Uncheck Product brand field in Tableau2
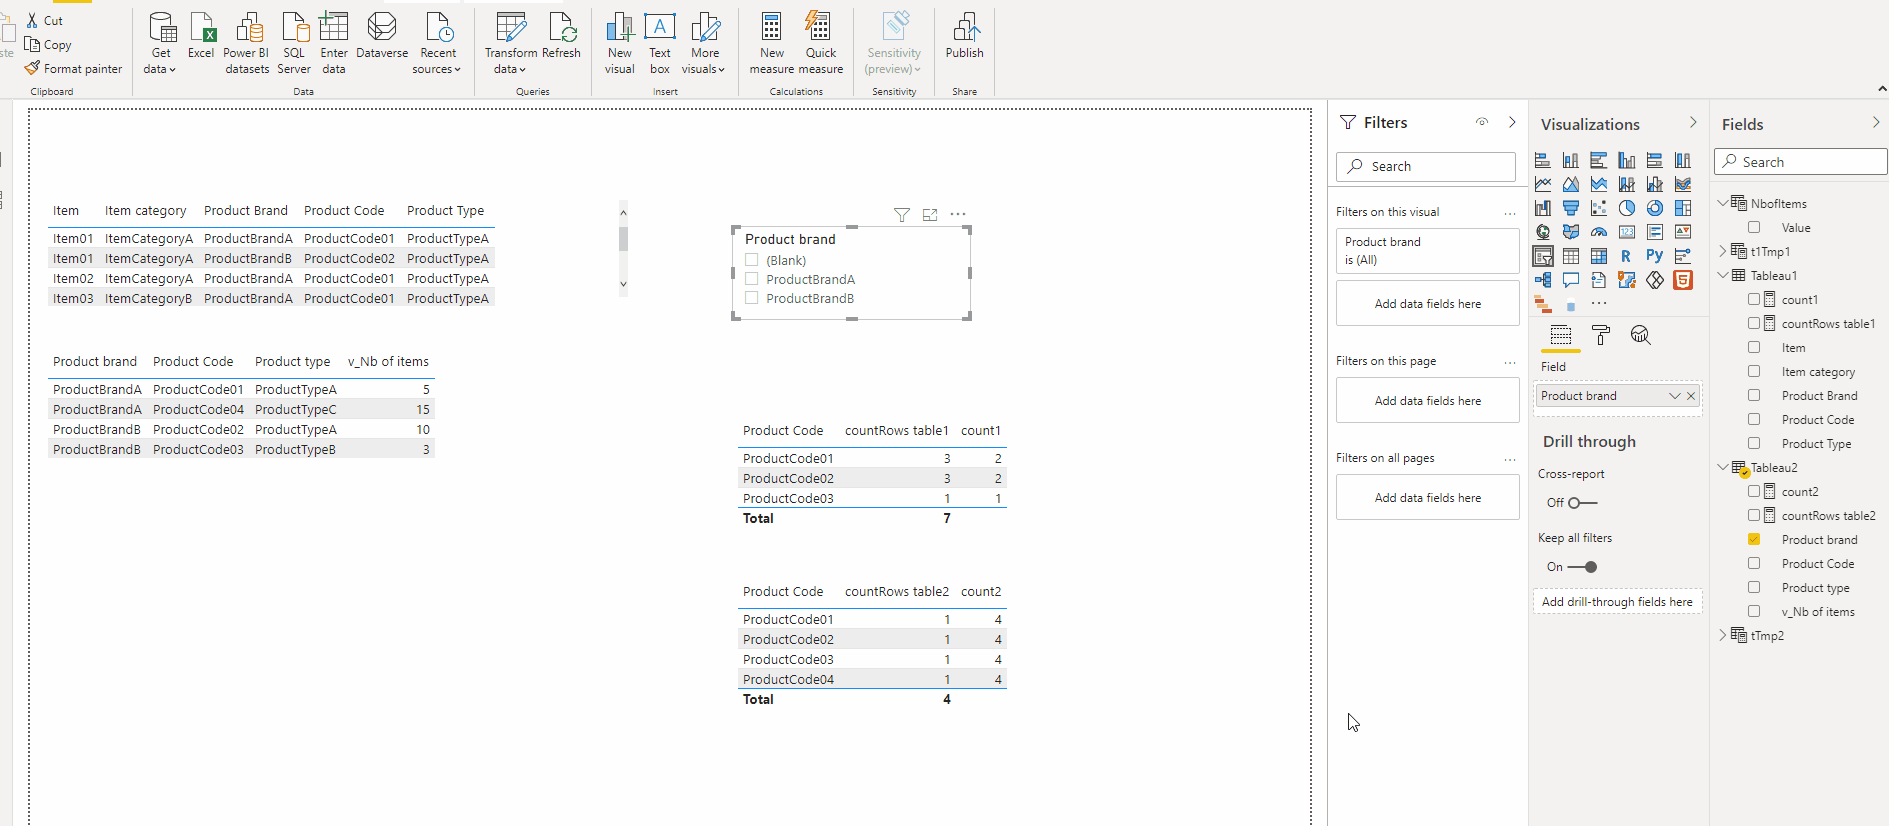Image resolution: width=1889 pixels, height=826 pixels. pos(1754,539)
